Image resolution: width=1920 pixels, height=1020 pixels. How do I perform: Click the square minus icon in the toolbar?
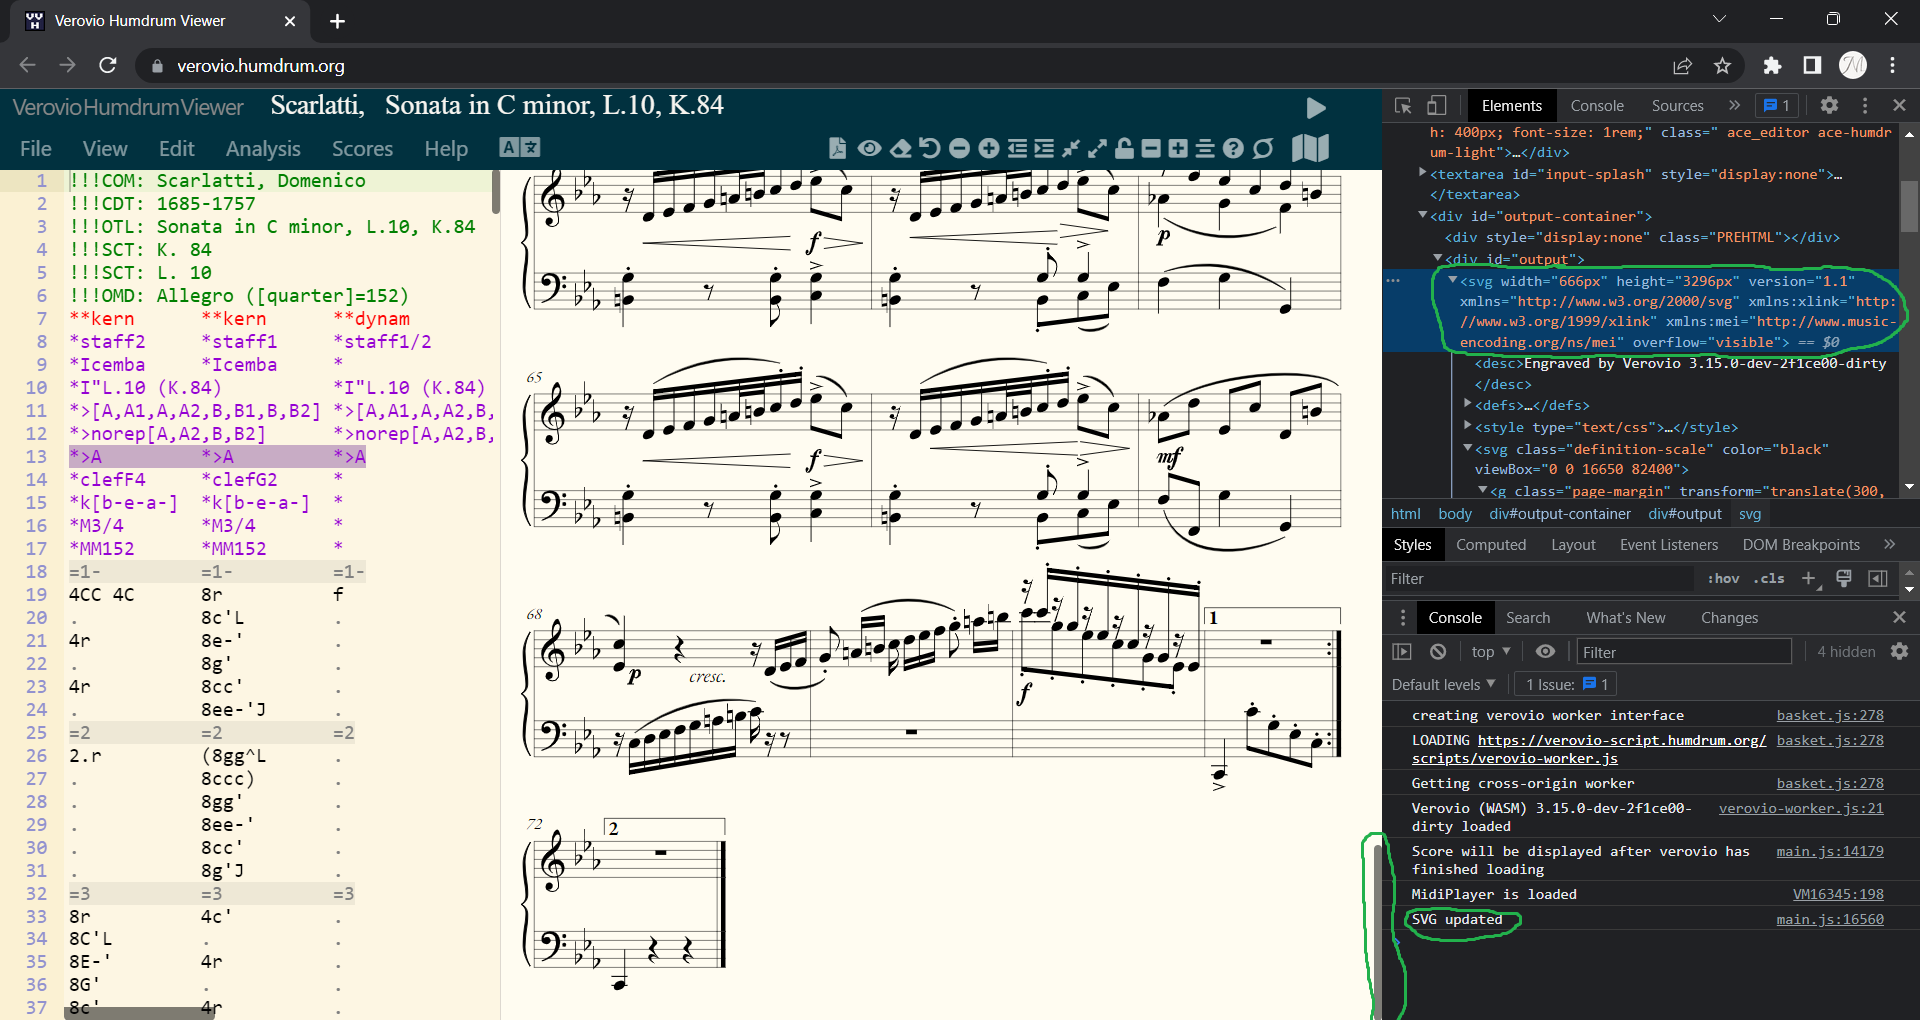pos(1151,148)
